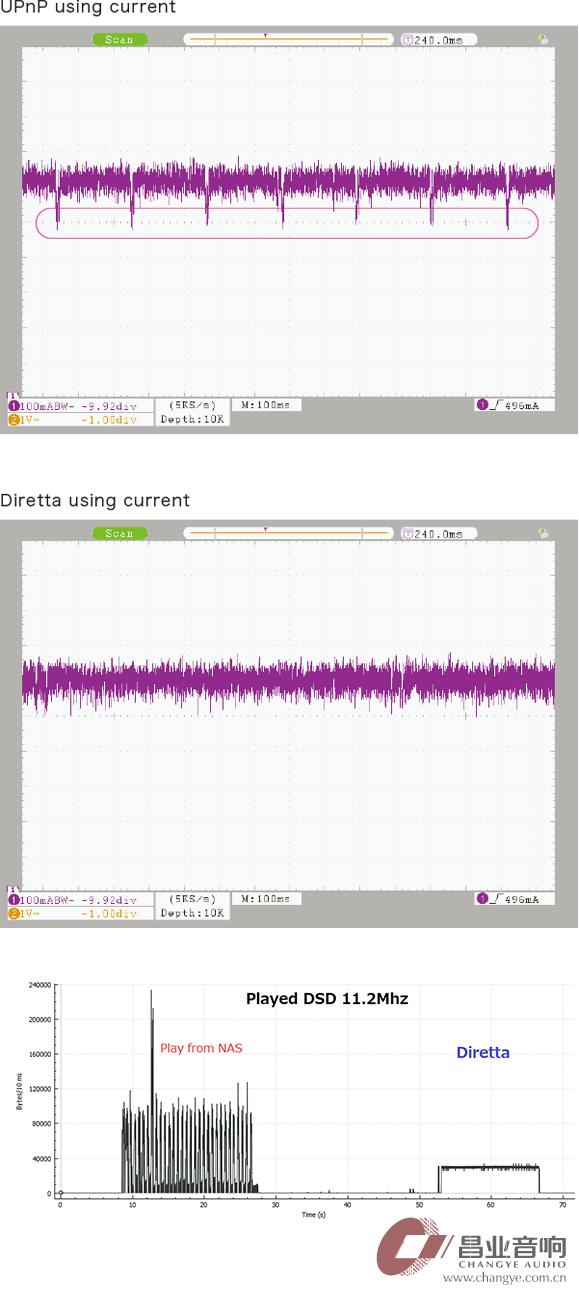579x1292 pixels.
Task: Click the Changye Audio logo
Action: (470, 1254)
